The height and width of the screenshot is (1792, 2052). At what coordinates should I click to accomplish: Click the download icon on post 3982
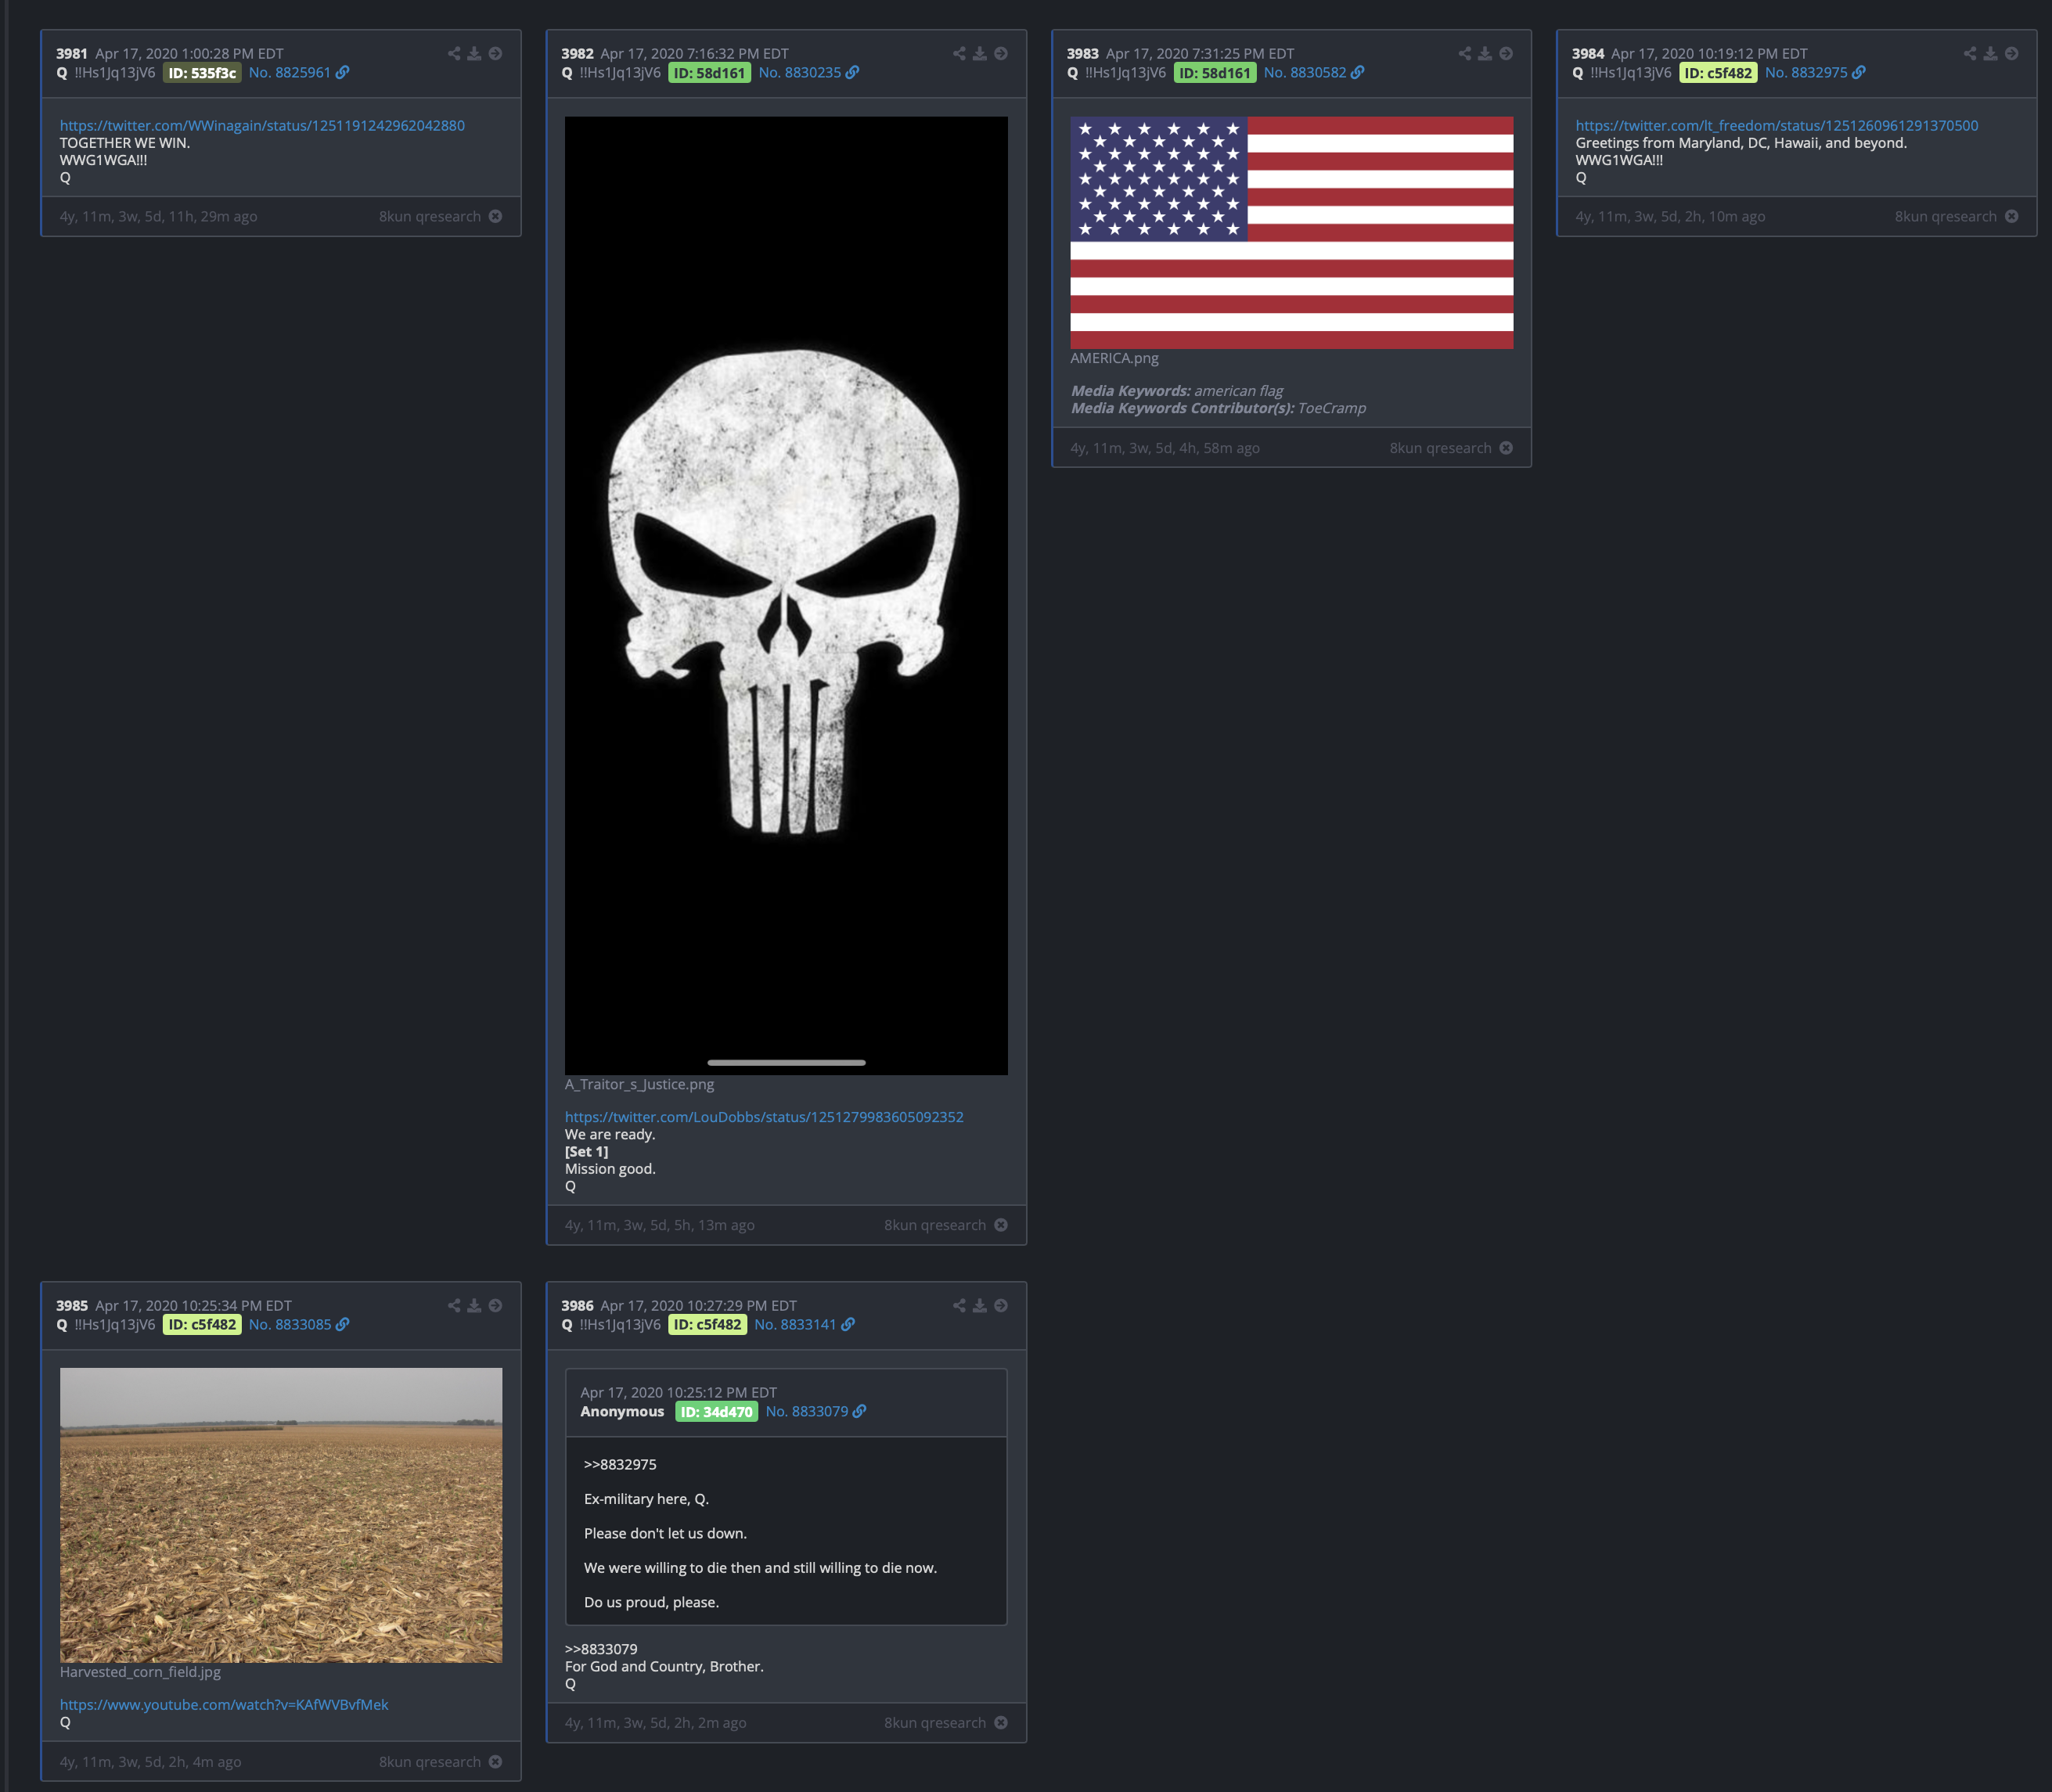click(x=980, y=54)
